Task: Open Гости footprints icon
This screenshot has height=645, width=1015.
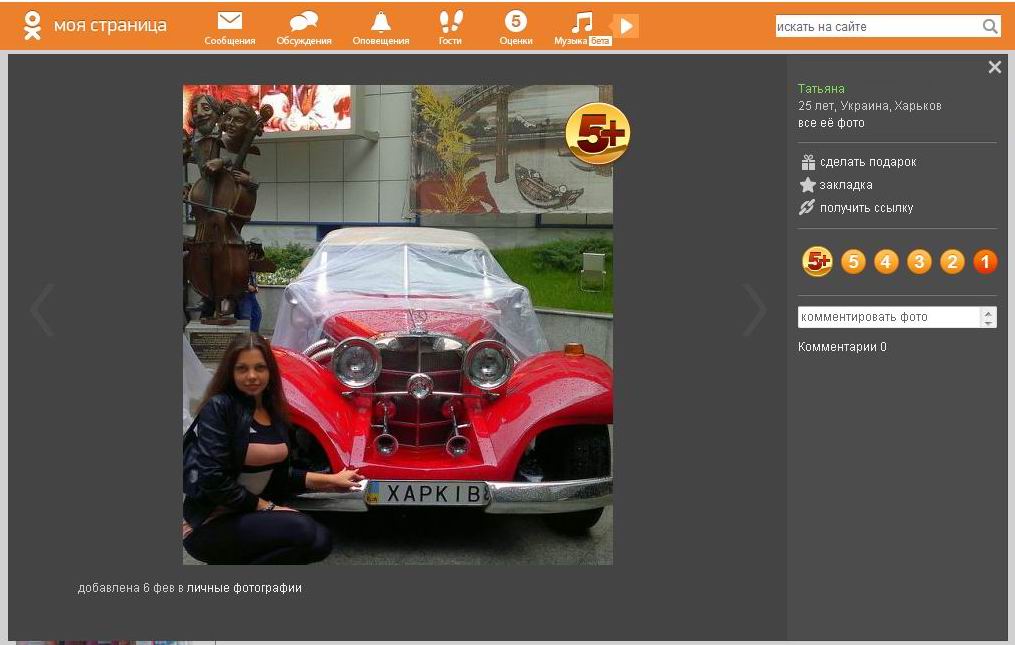Action: pos(450,21)
